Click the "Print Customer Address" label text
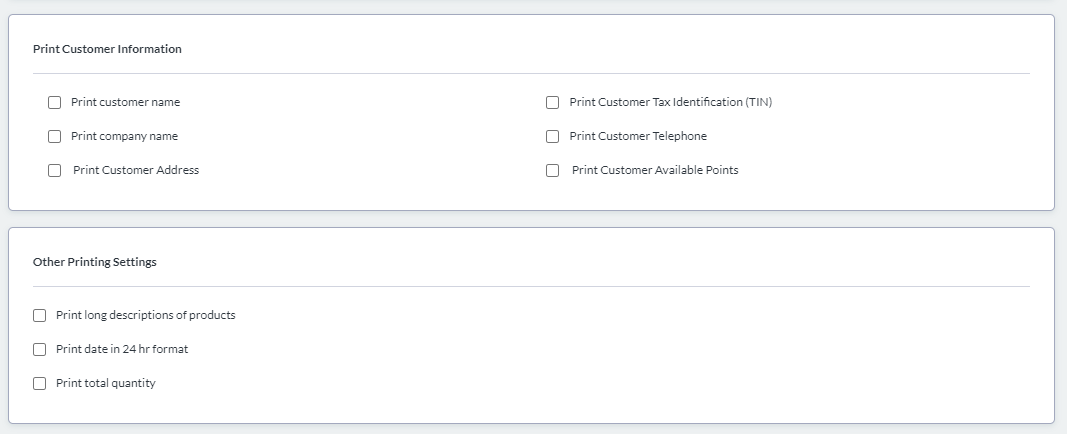Screen dimensions: 1067x434 136,170
